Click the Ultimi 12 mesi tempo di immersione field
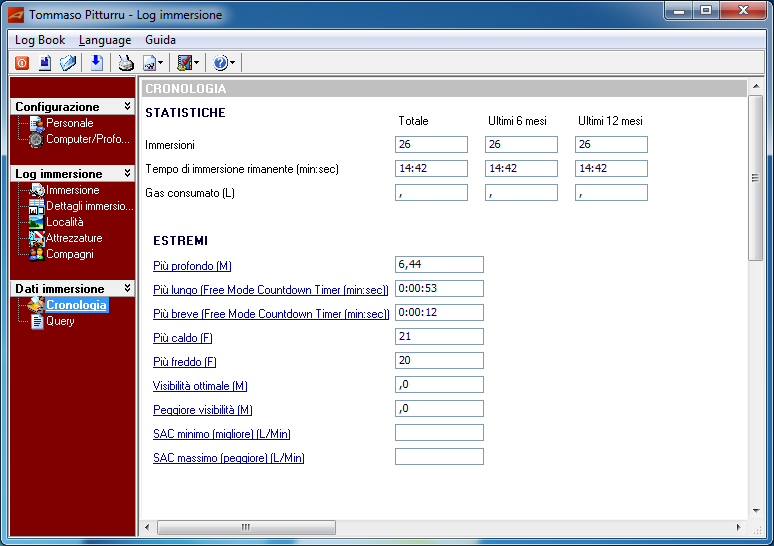774x546 pixels. click(x=611, y=168)
